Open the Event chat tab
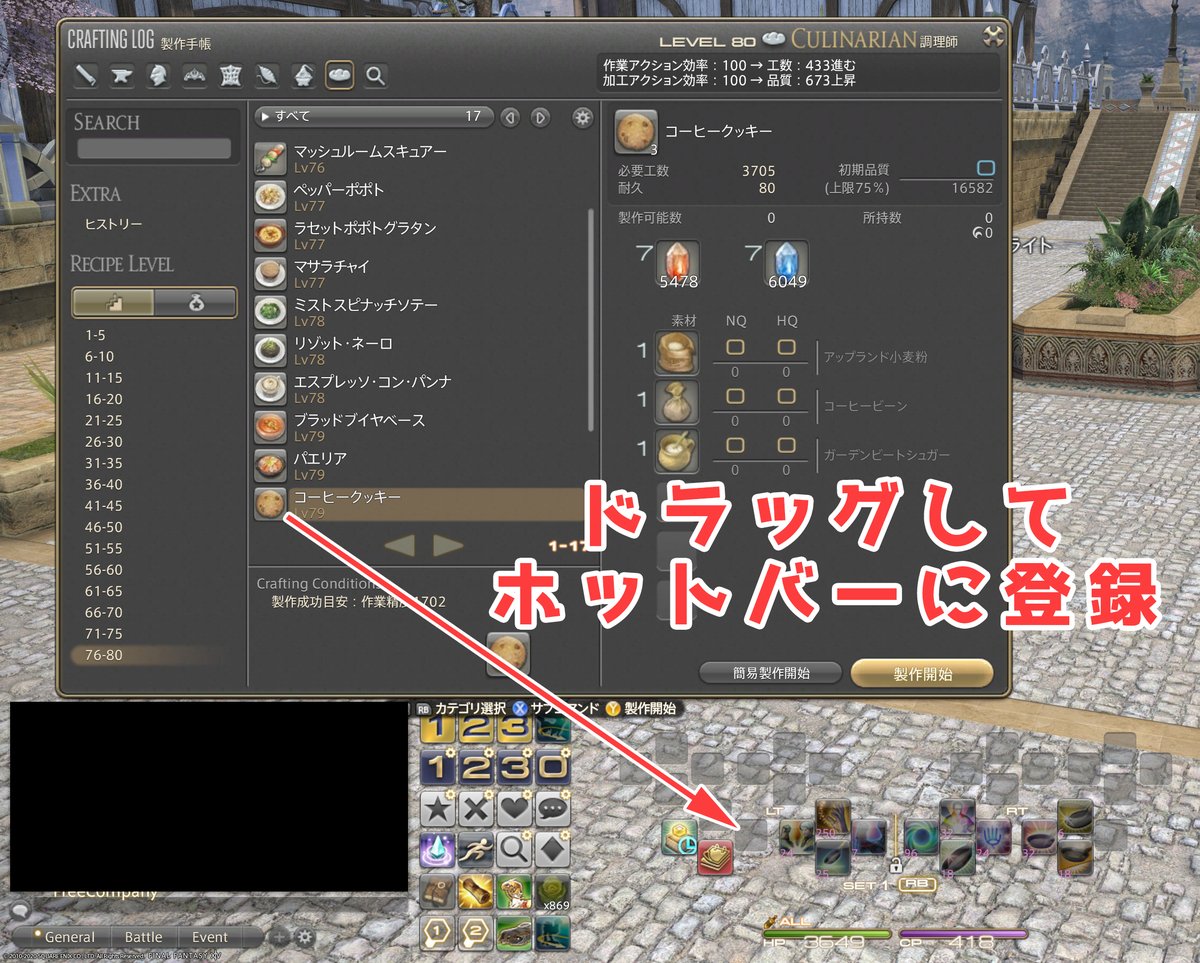 click(210, 938)
